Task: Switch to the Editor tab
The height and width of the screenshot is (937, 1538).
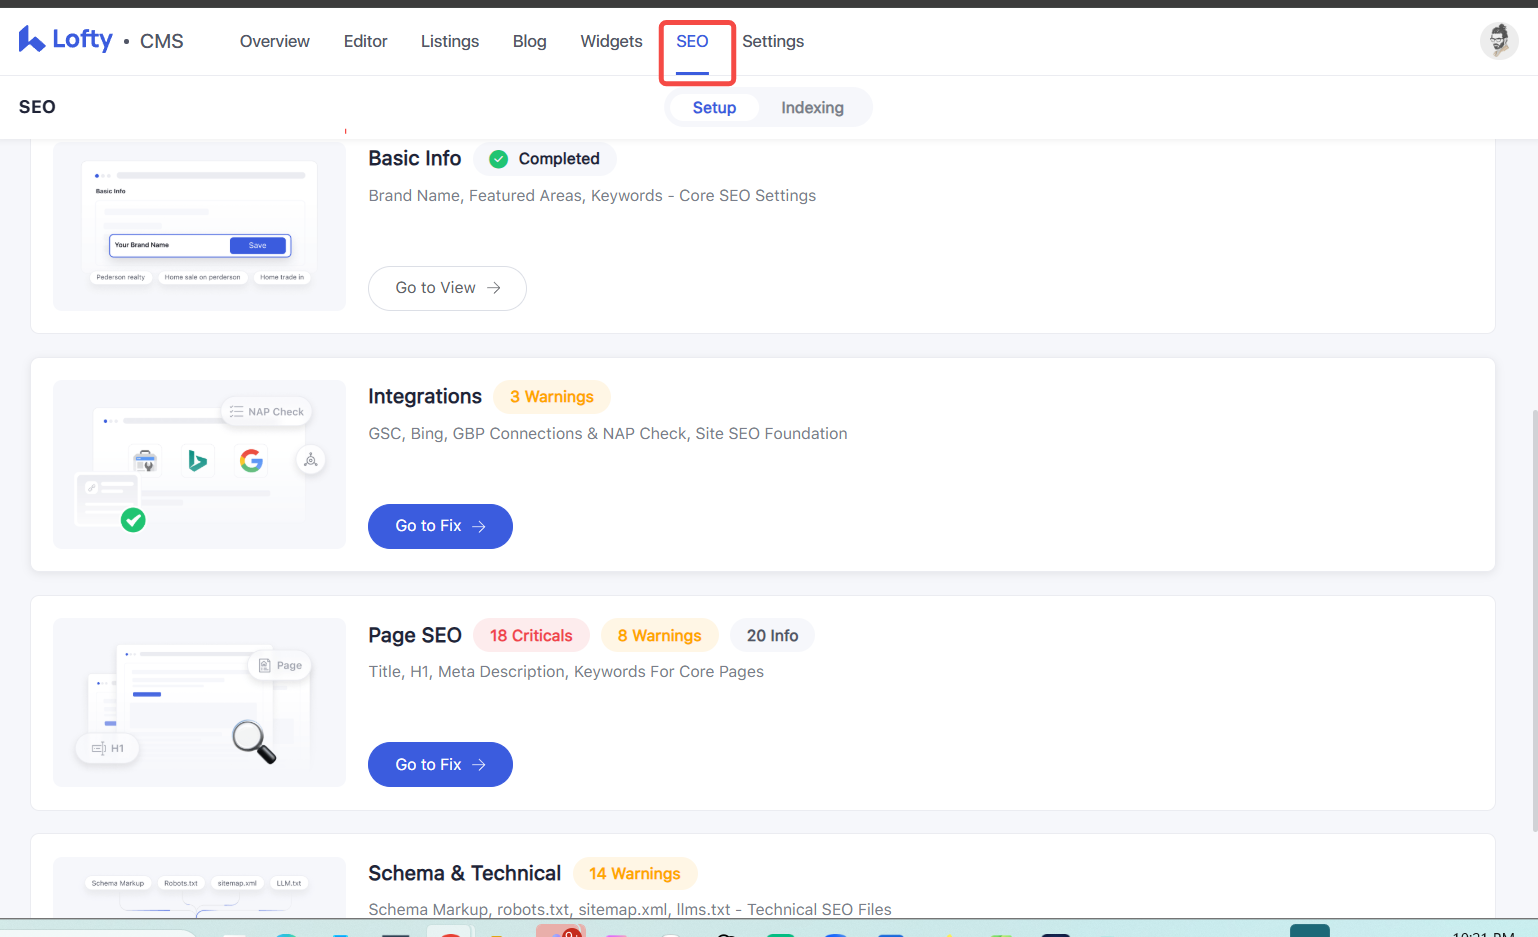Action: coord(365,41)
